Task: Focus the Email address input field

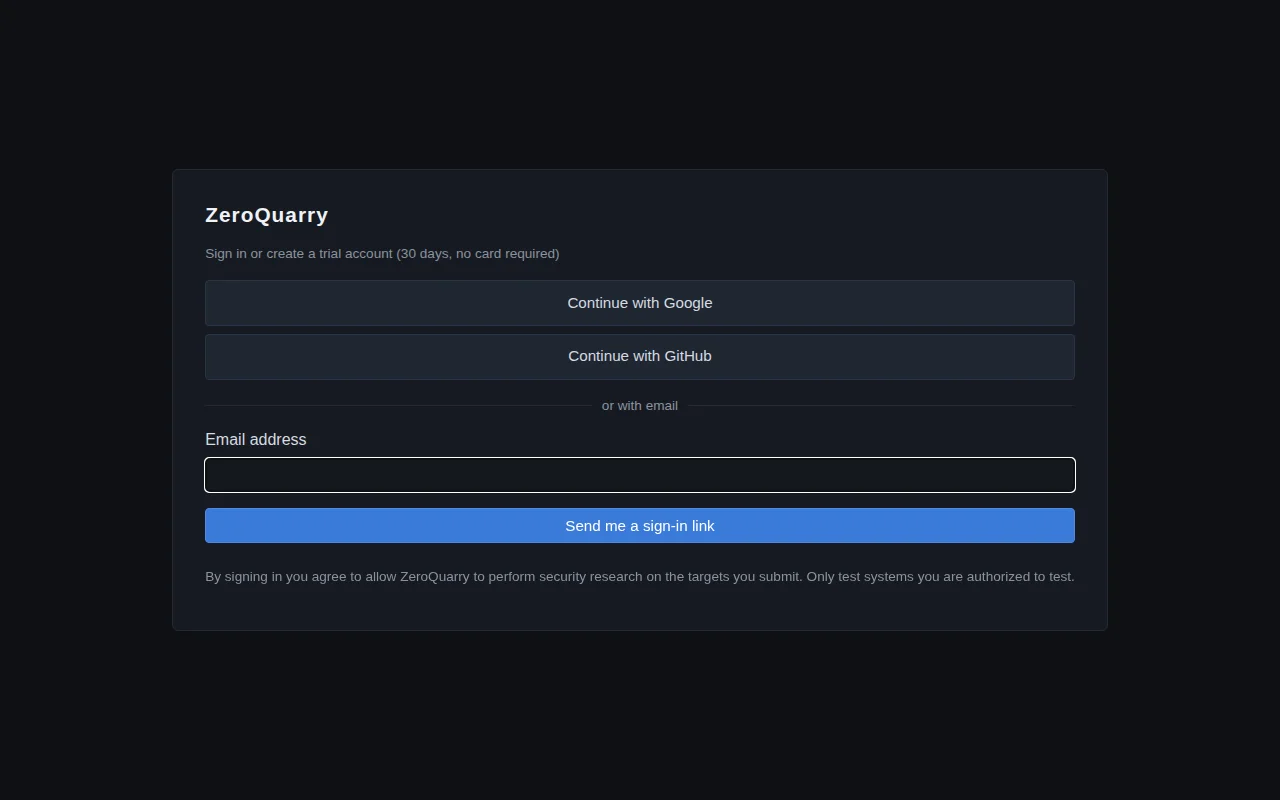Action: click(640, 475)
